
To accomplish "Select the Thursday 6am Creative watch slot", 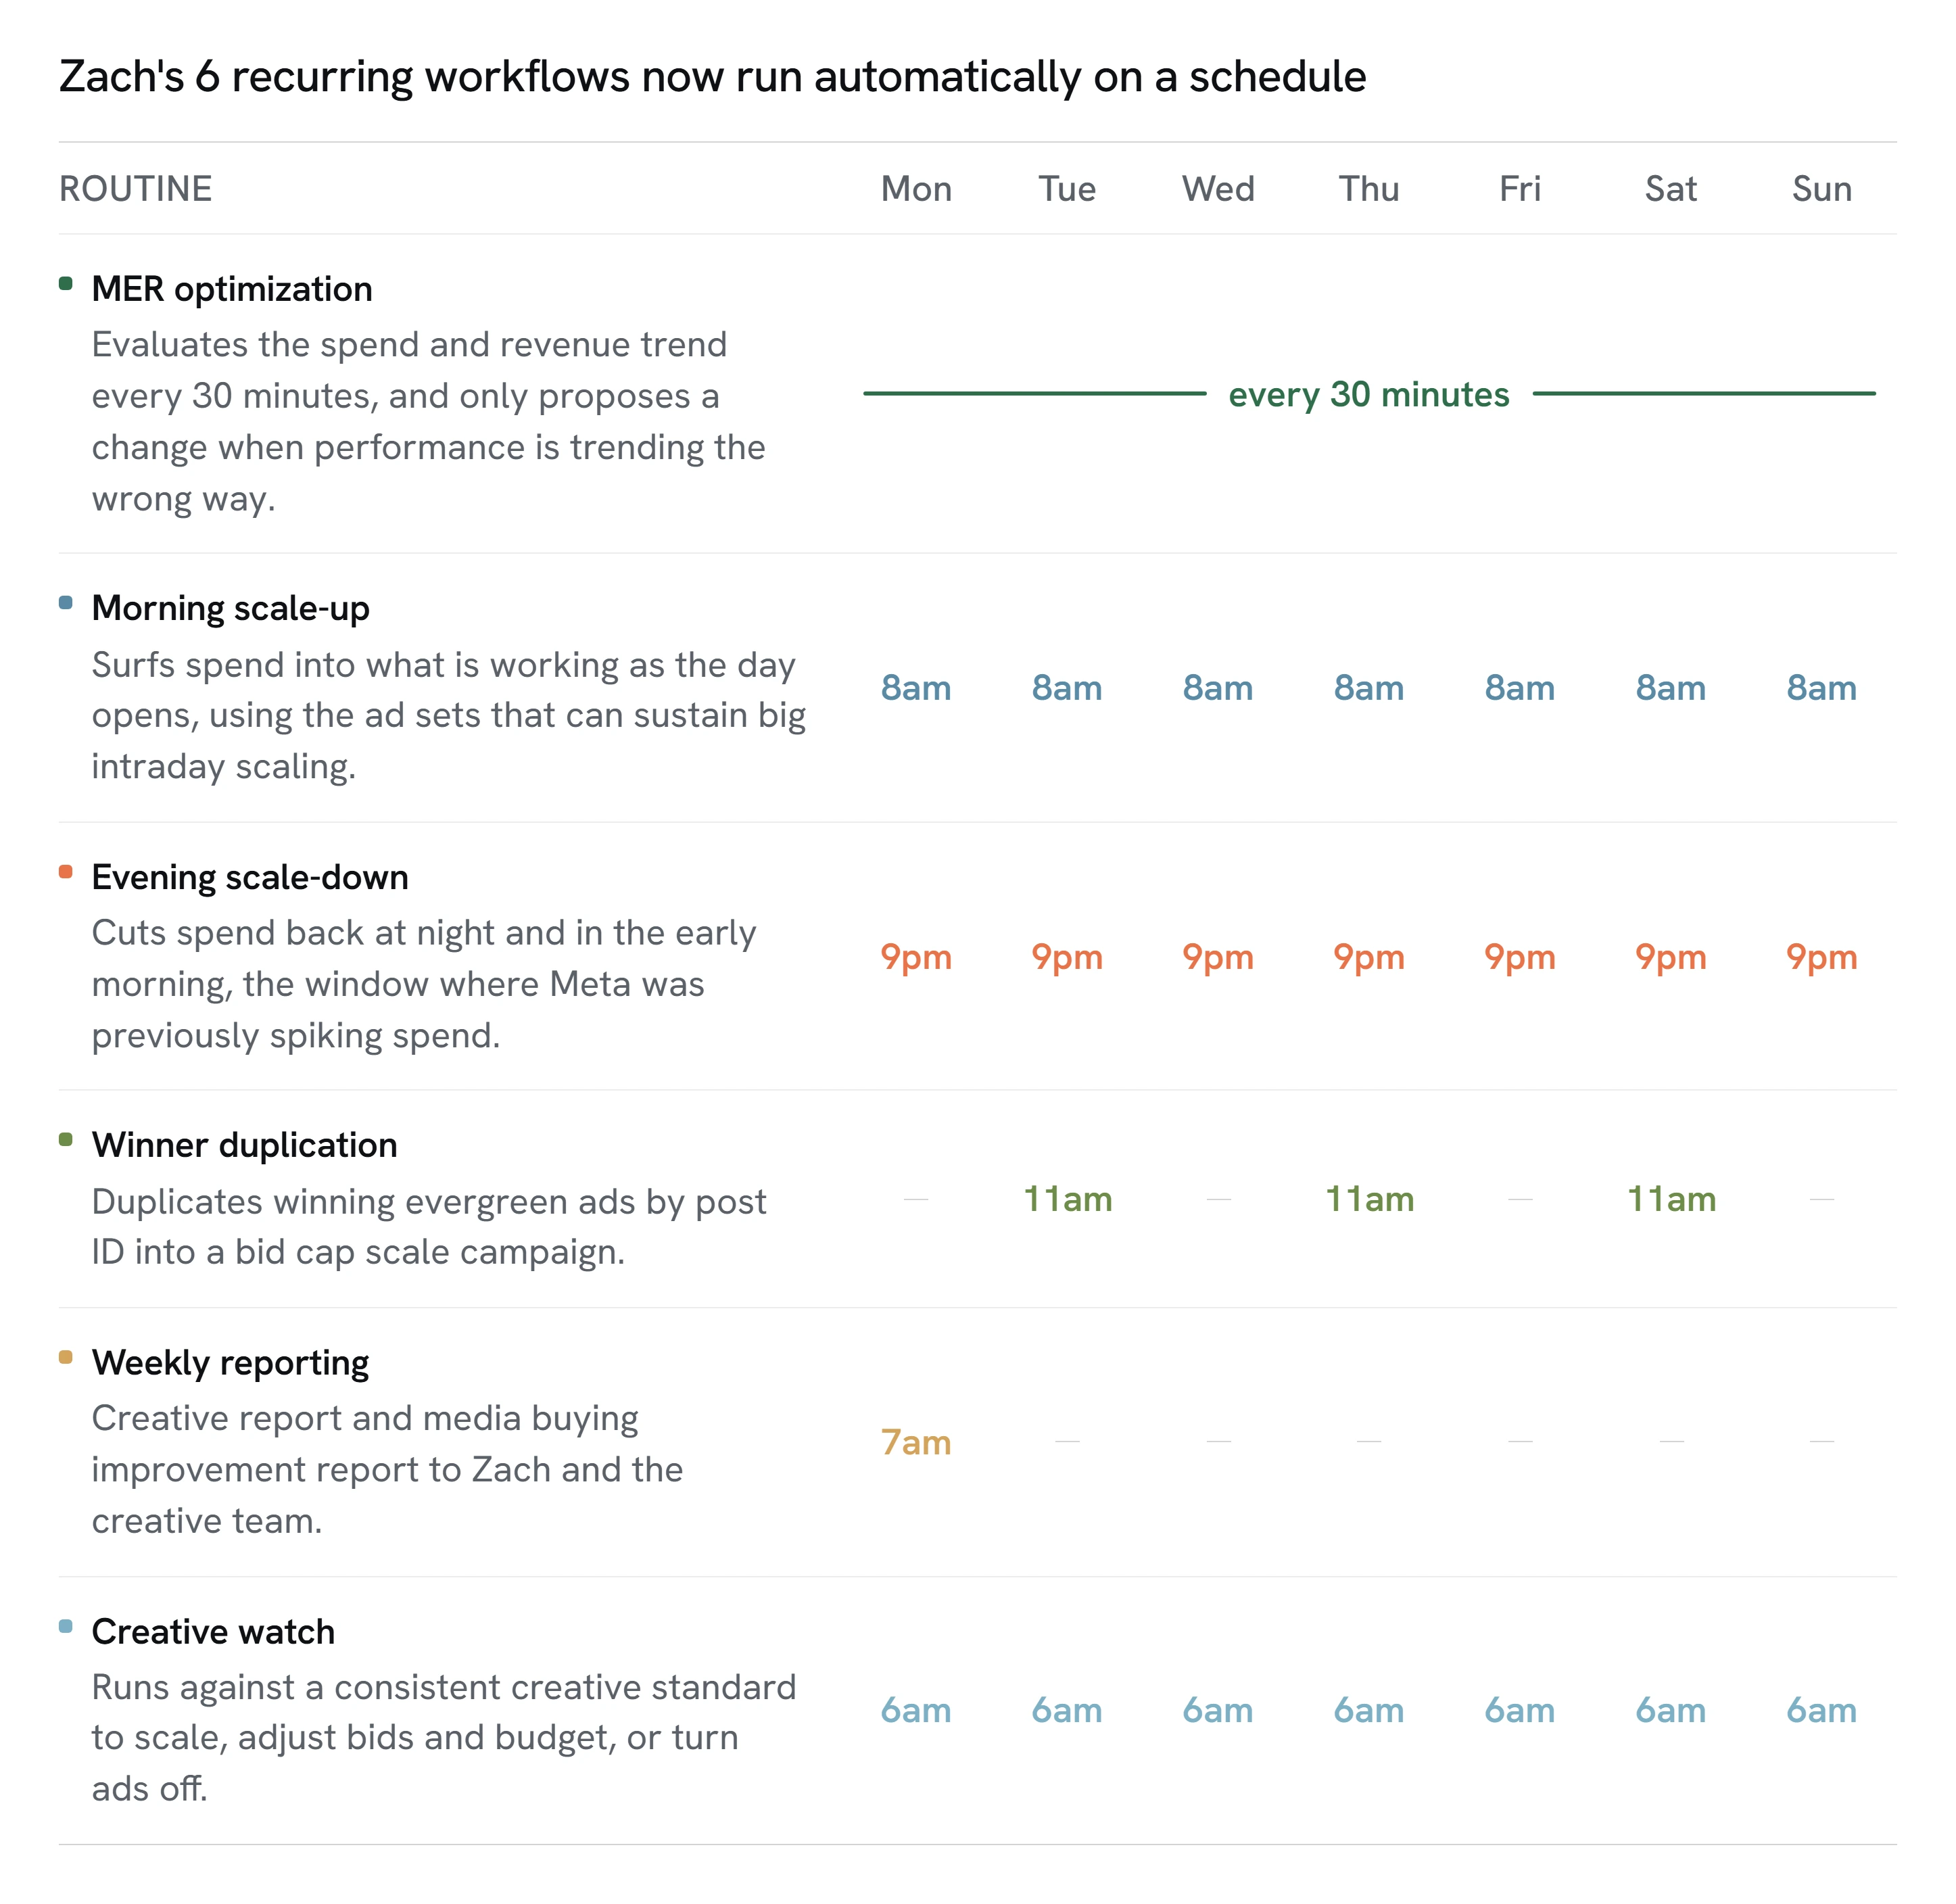I will coord(1369,1711).
